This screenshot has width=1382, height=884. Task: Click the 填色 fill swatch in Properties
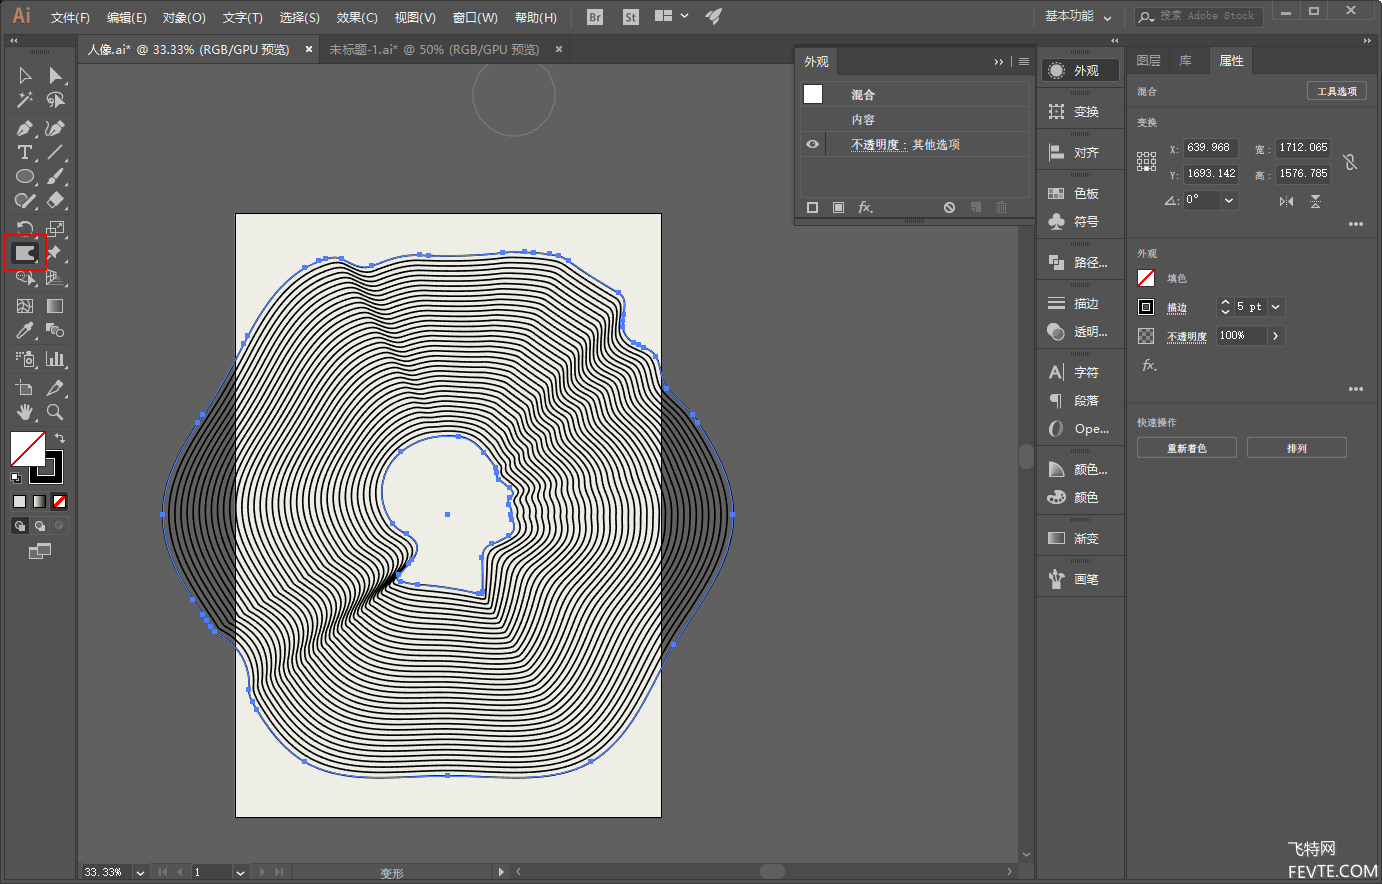tap(1146, 278)
